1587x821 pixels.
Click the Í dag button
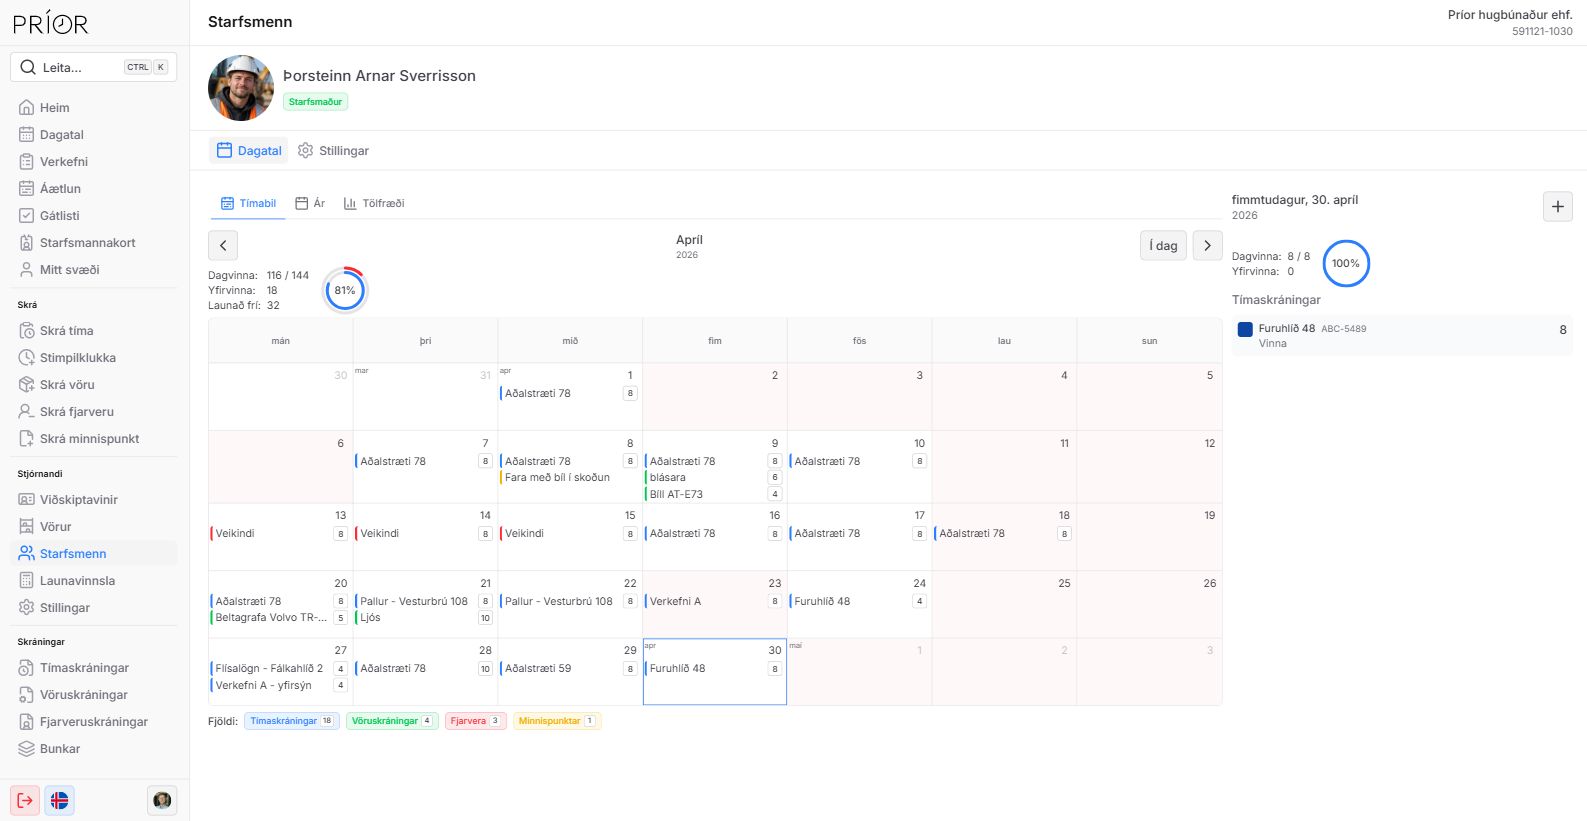tap(1163, 246)
